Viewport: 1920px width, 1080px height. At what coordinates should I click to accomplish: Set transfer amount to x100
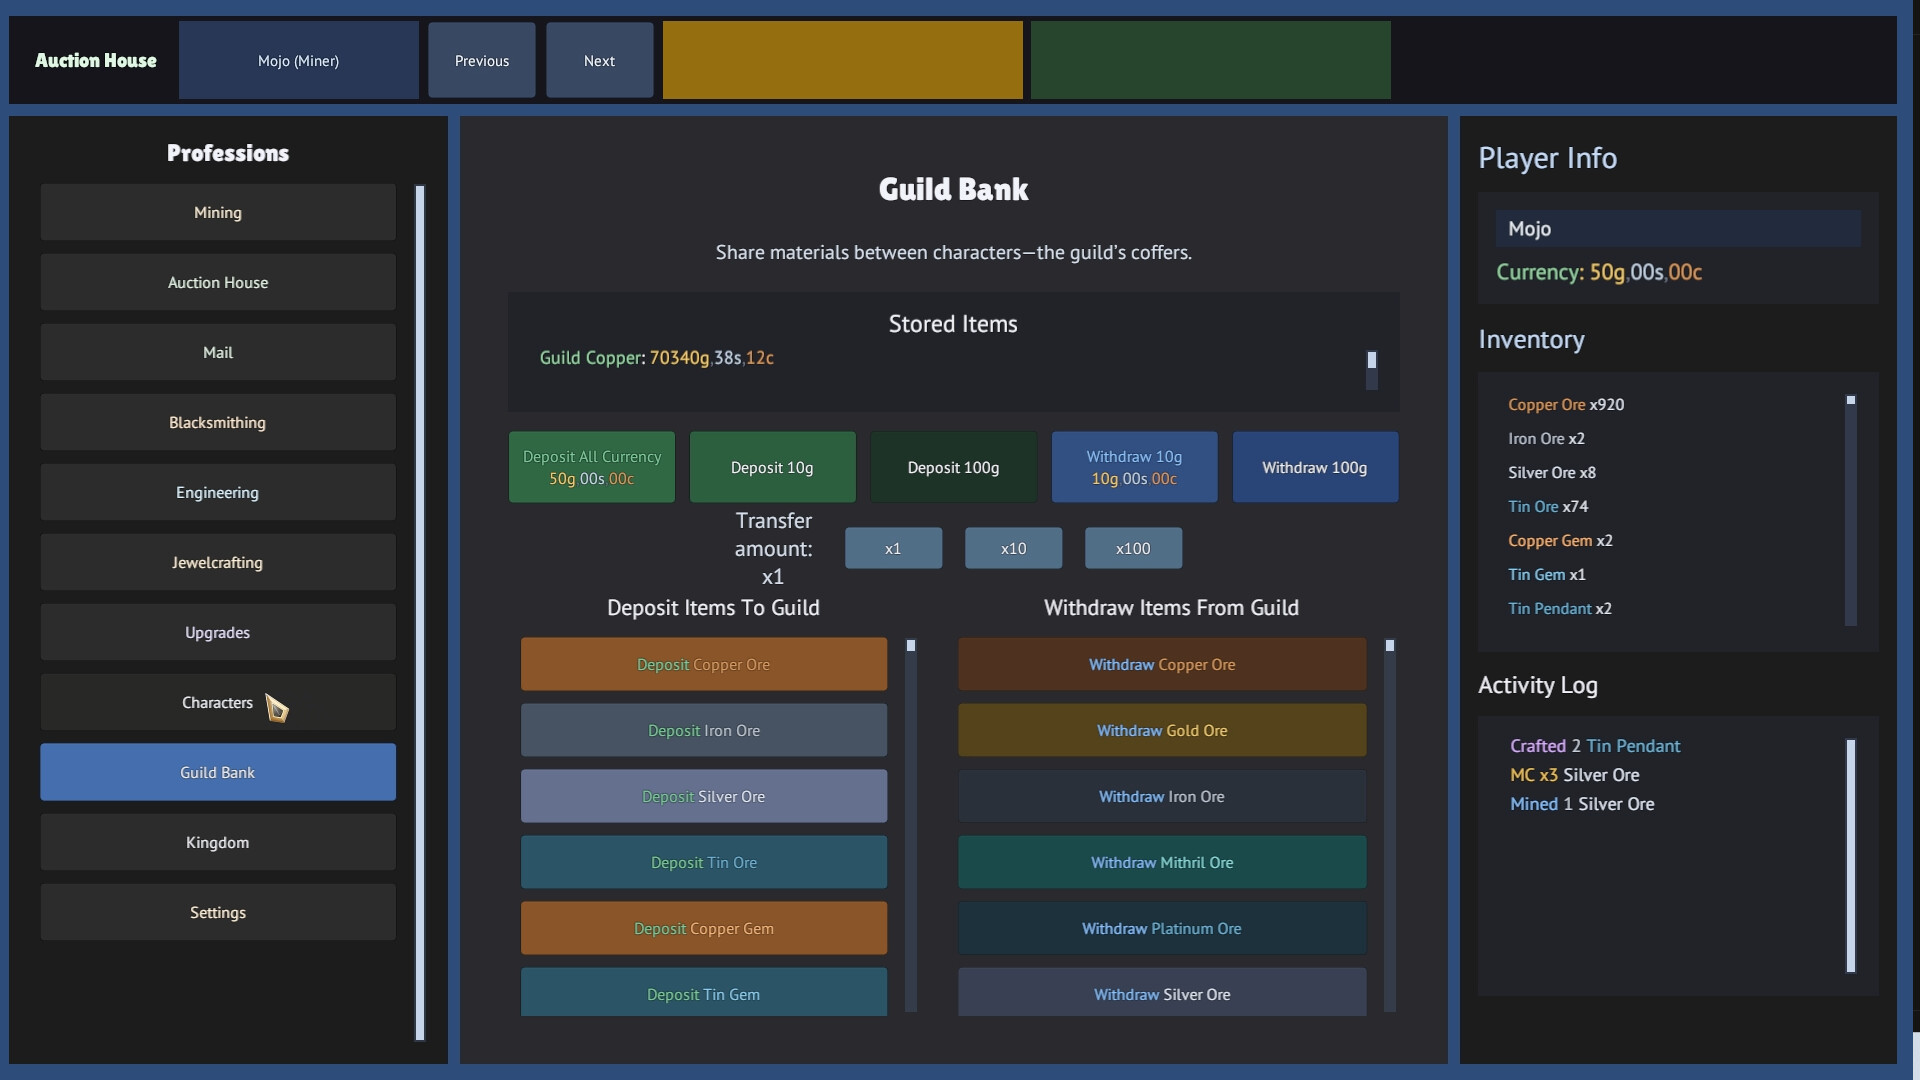(x=1132, y=548)
